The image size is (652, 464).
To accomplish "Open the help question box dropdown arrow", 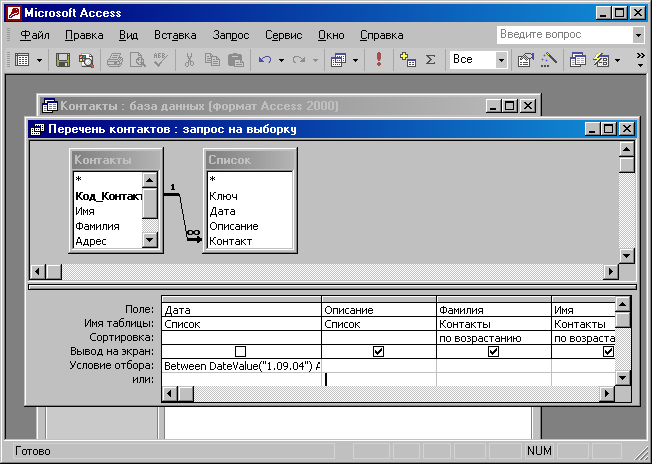I will point(638,35).
